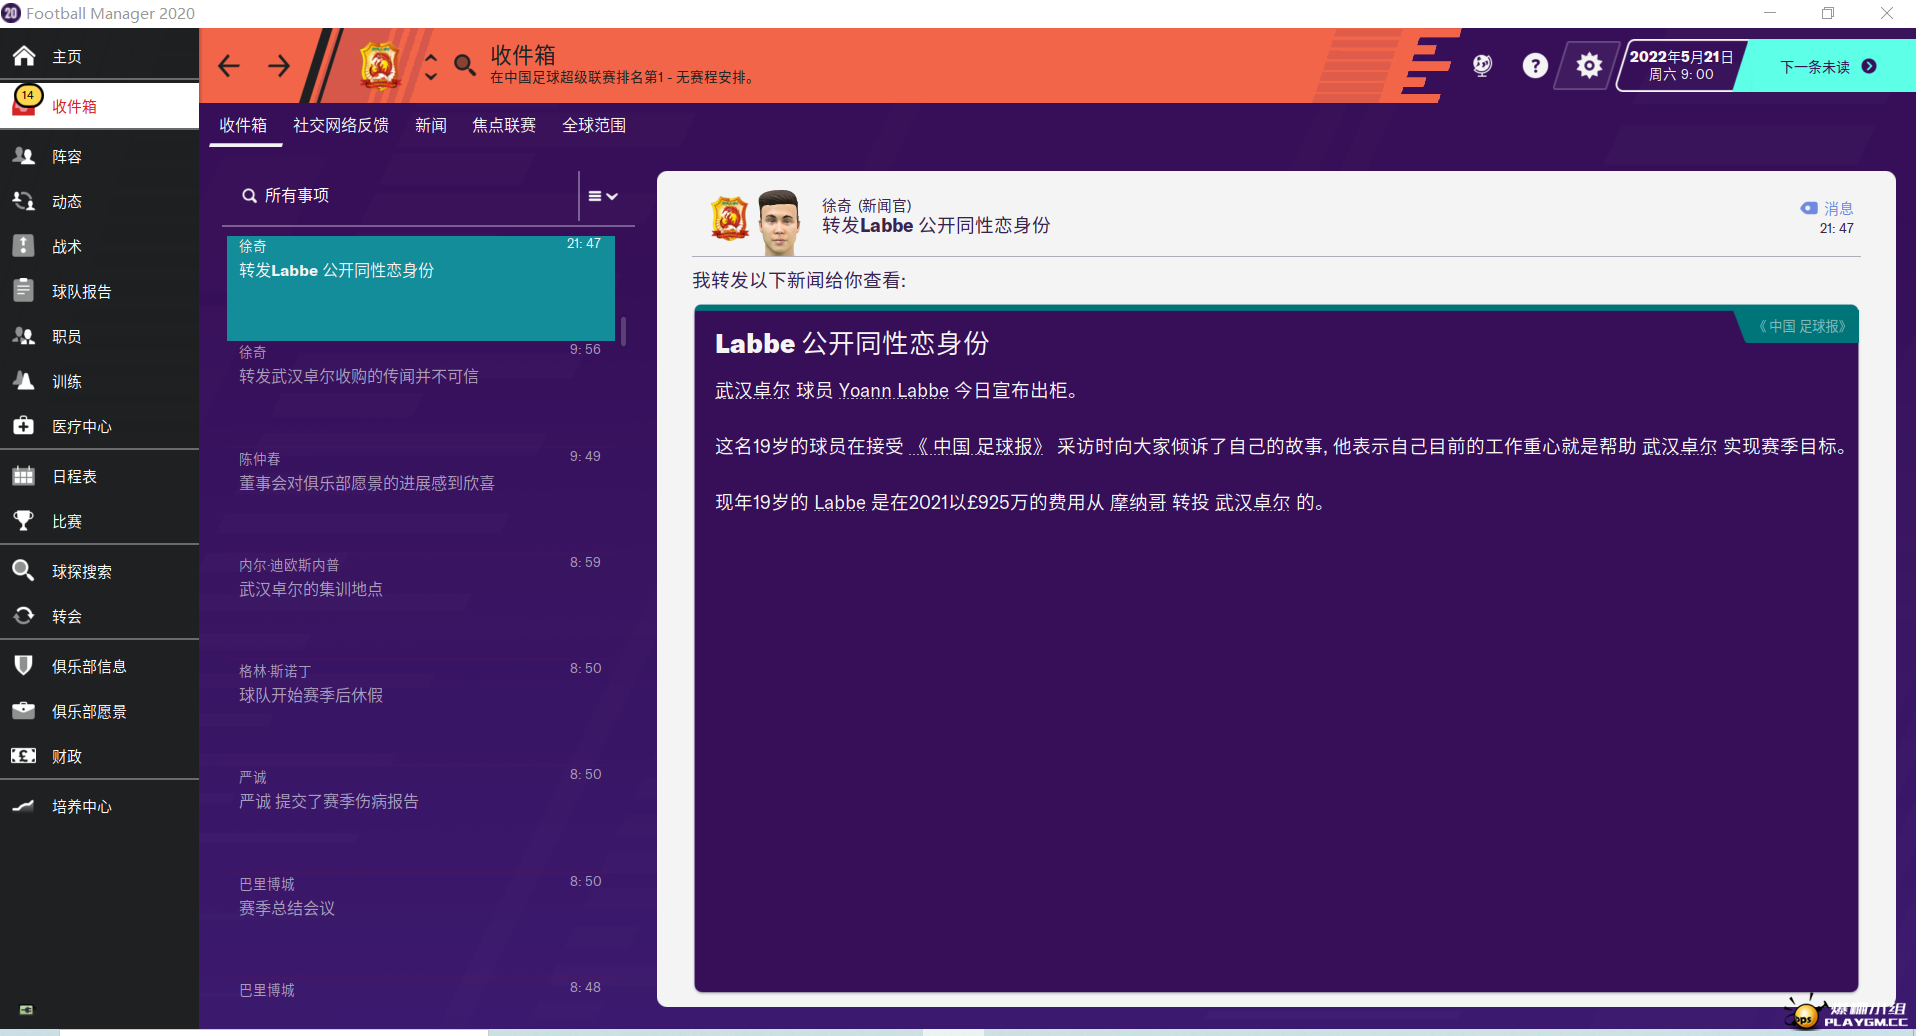This screenshot has width=1916, height=1036.
Task: Open the search magnifier in header
Action: (x=465, y=66)
